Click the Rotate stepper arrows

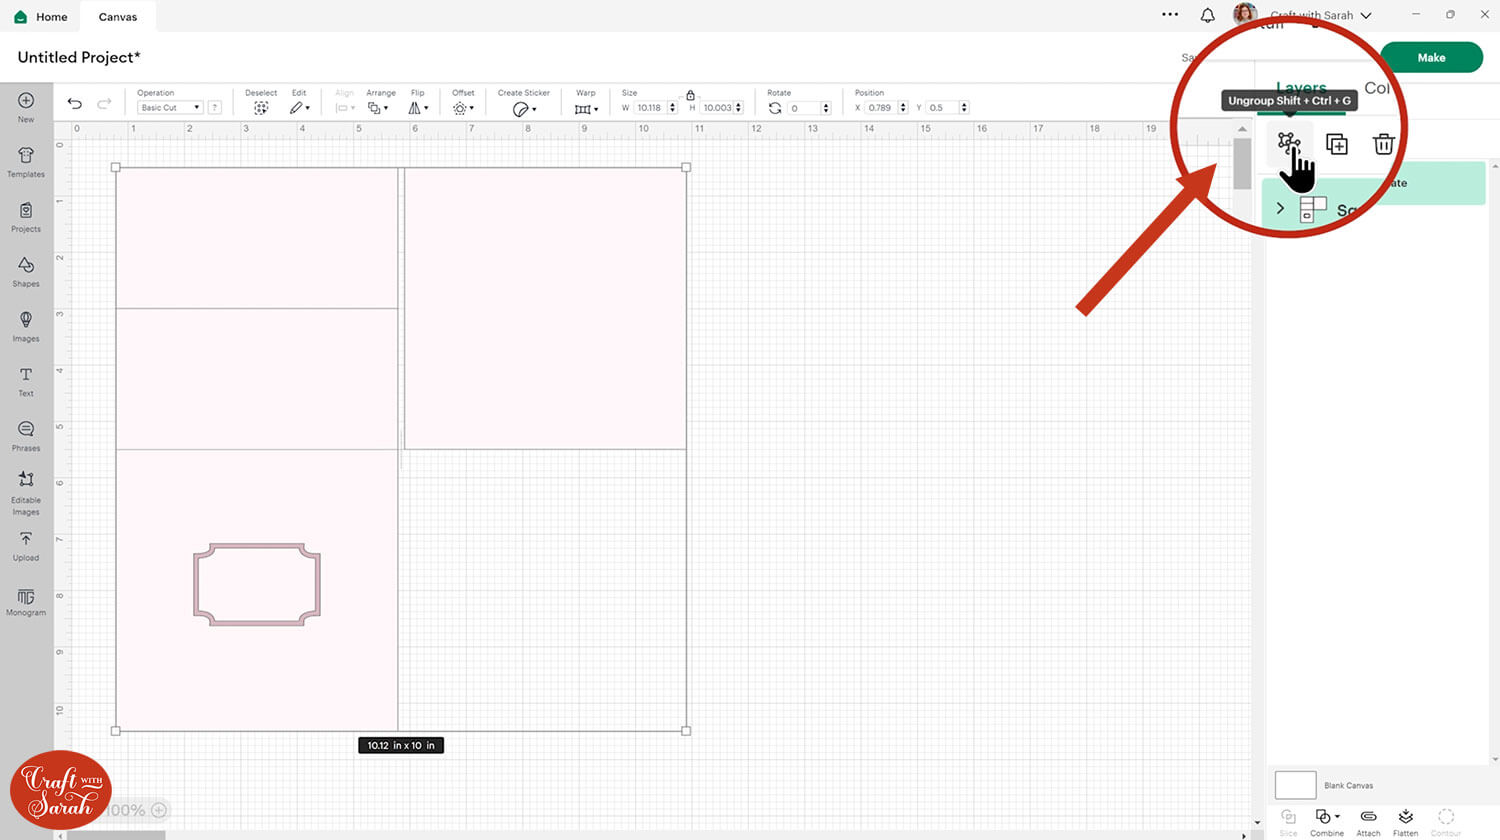(826, 108)
